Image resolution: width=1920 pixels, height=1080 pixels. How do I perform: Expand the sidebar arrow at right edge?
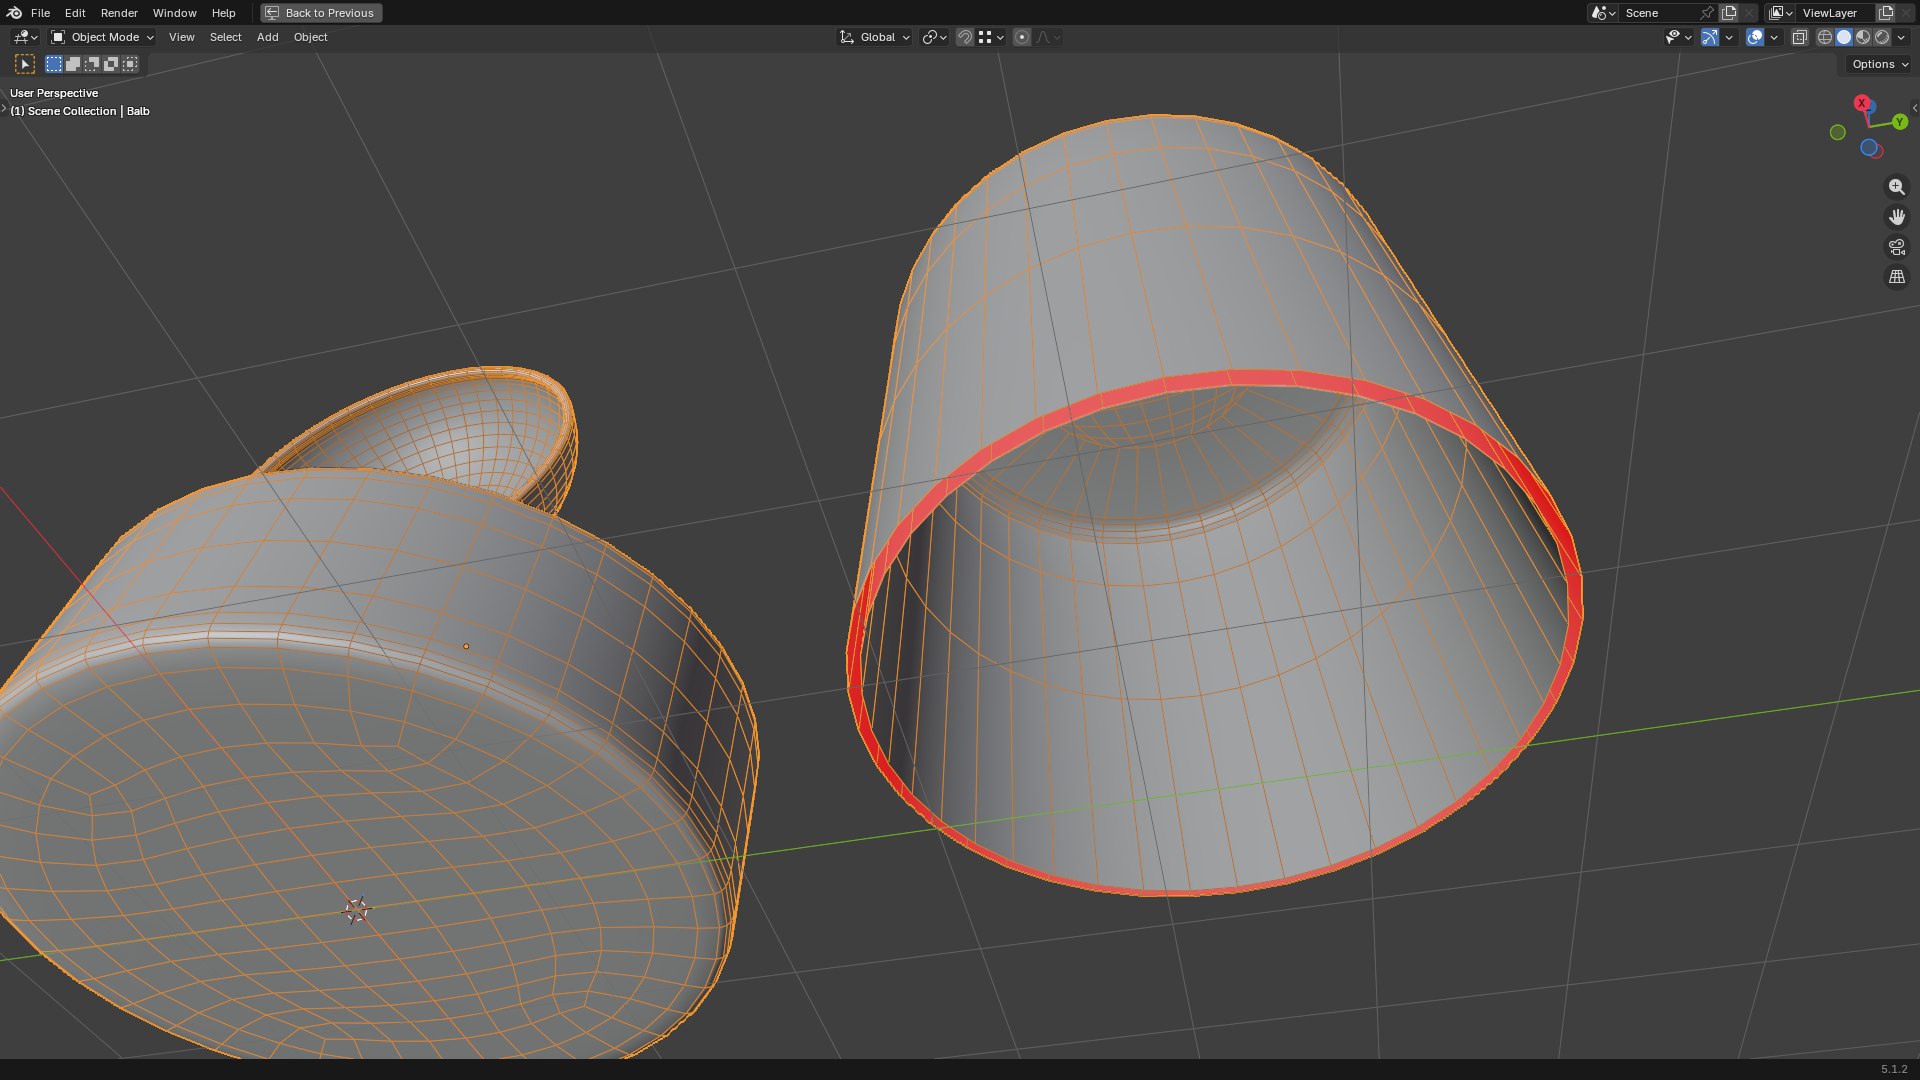click(1915, 107)
